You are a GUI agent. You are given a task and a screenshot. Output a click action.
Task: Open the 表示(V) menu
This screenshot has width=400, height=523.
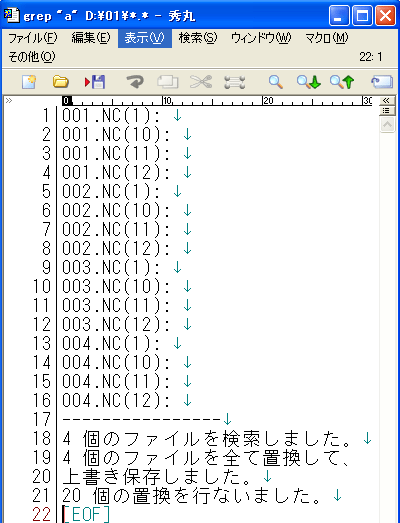pos(145,38)
